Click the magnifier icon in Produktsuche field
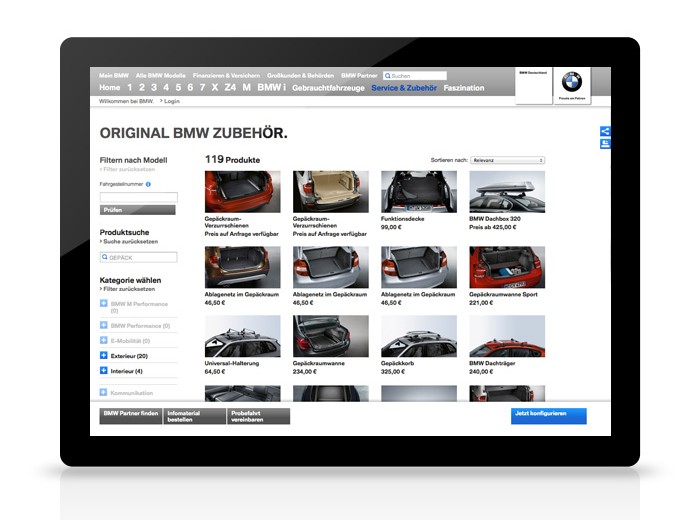Viewport: 700px width, 520px height. point(104,257)
